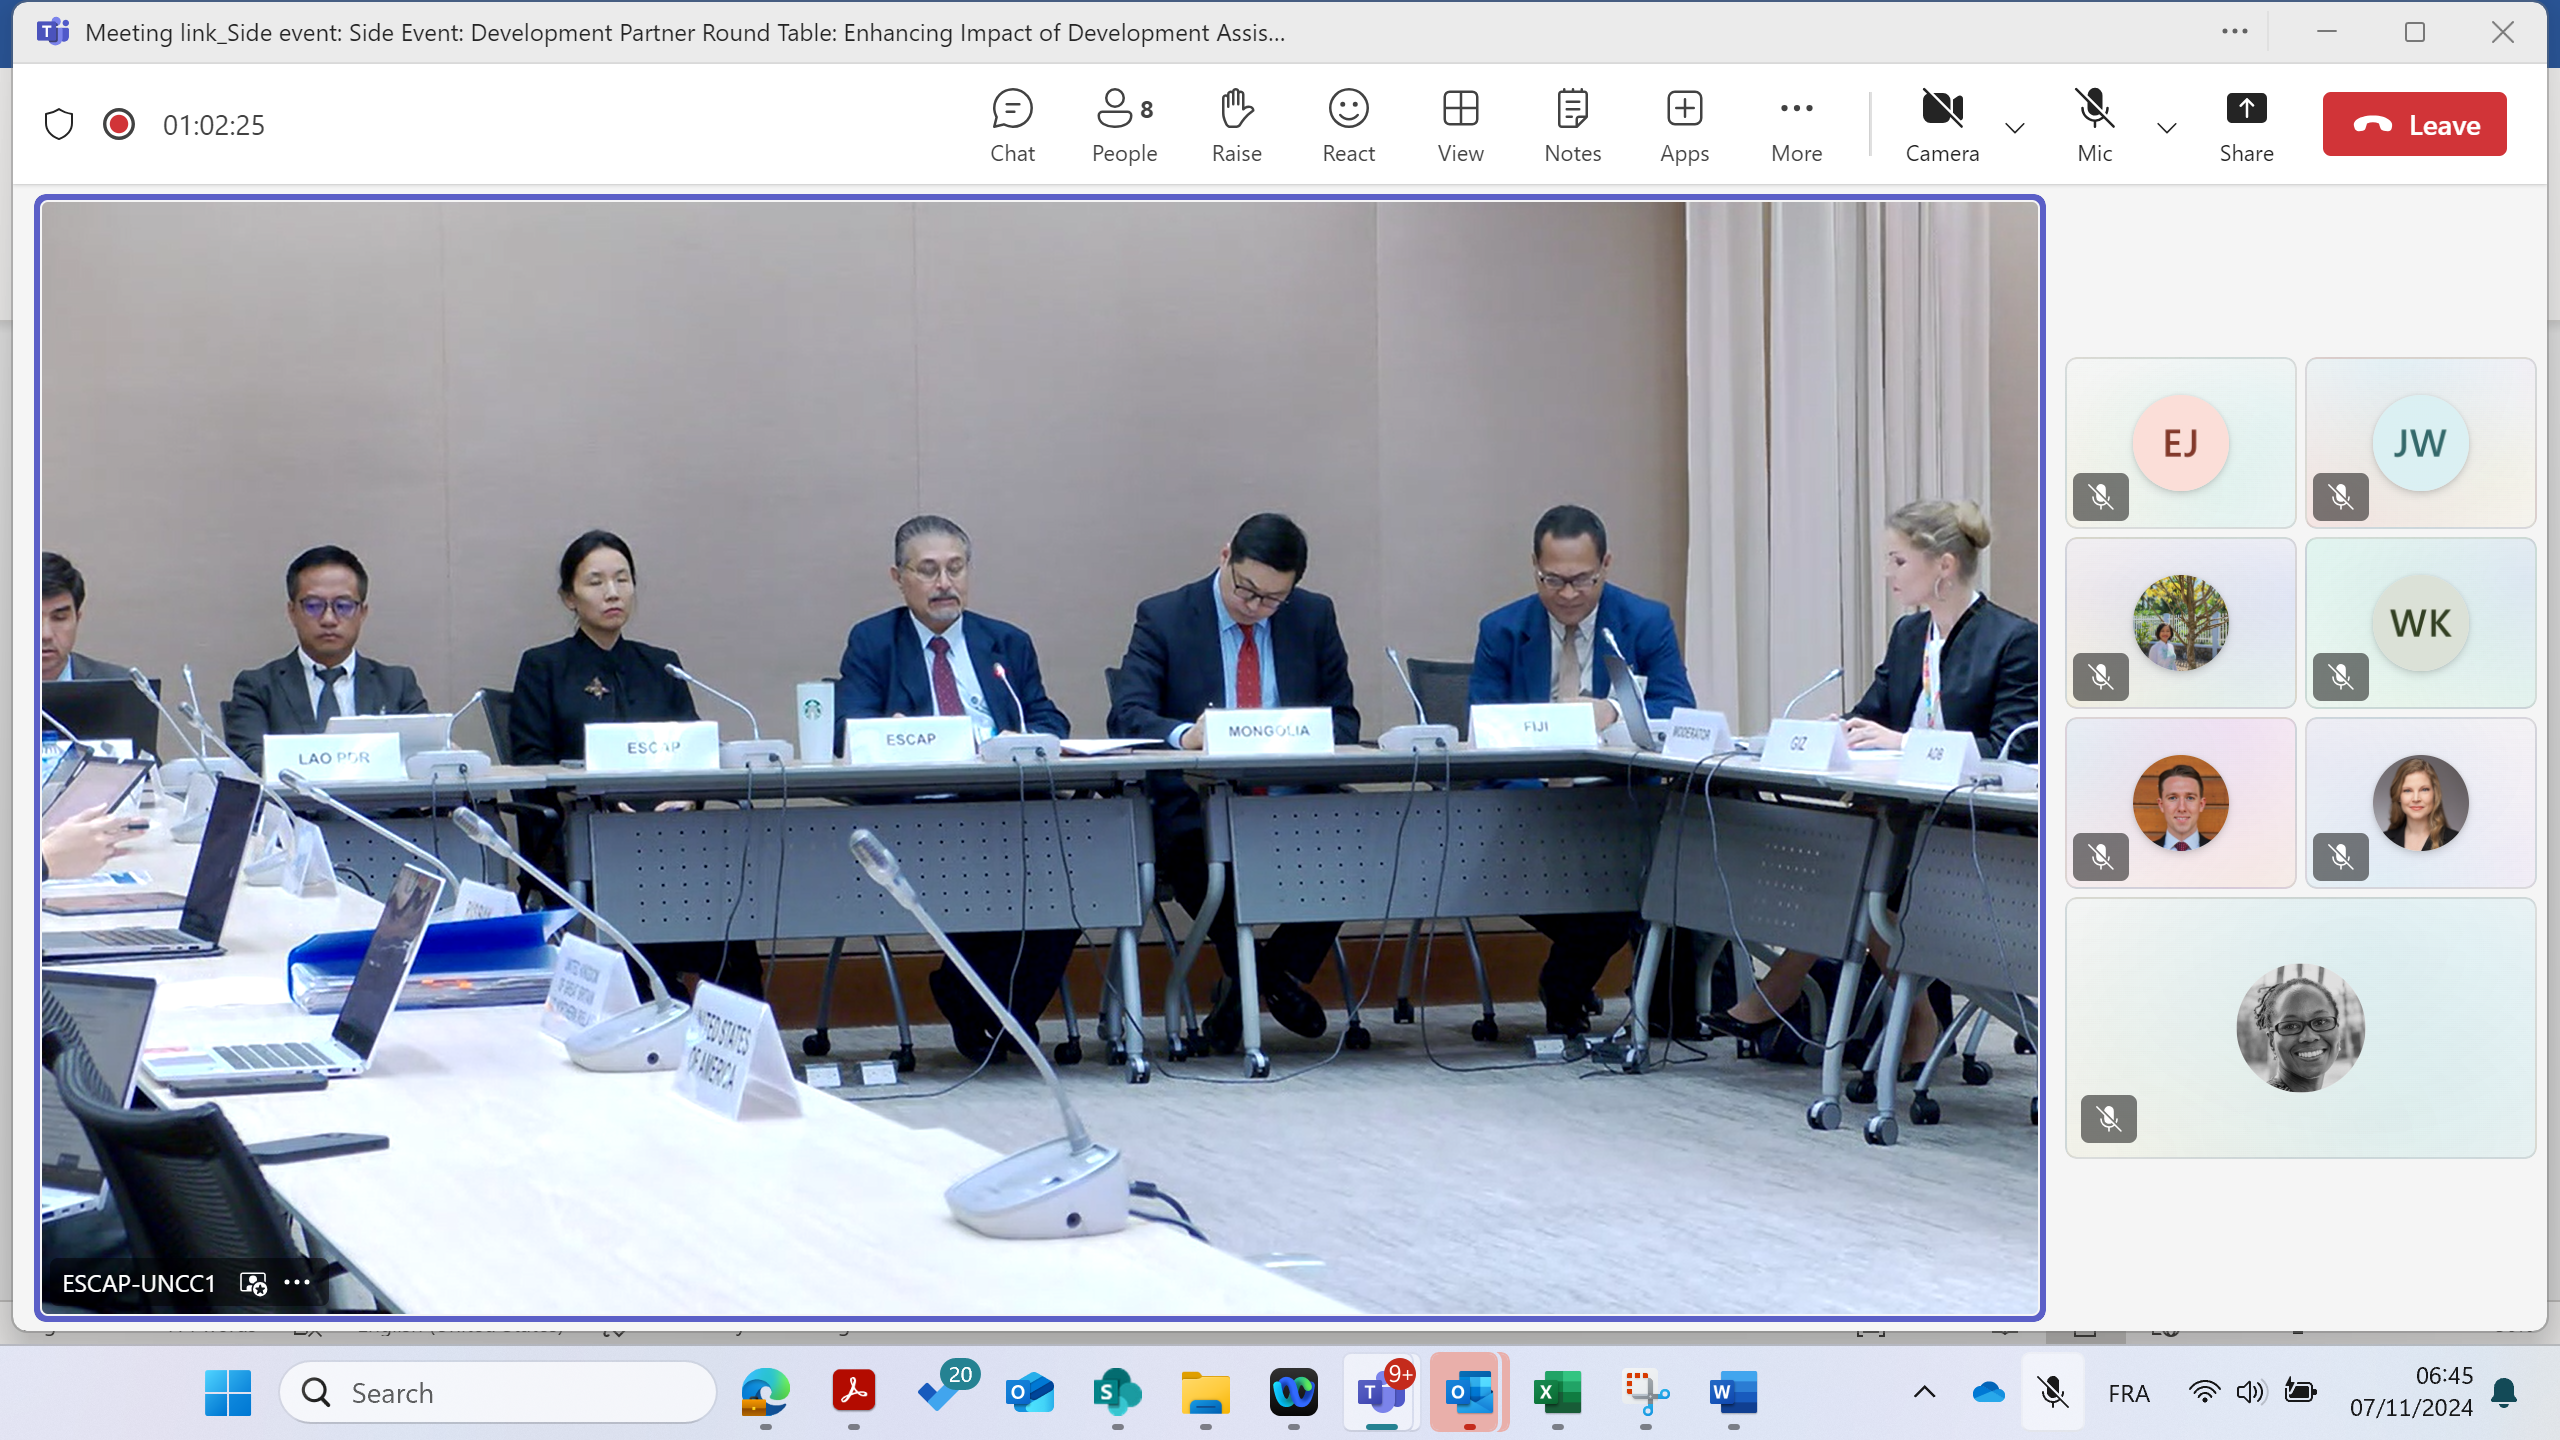Screen dimensions: 2560x1440
Task: Open Wi-Fi network settings
Action: pyautogui.click(x=2204, y=1393)
